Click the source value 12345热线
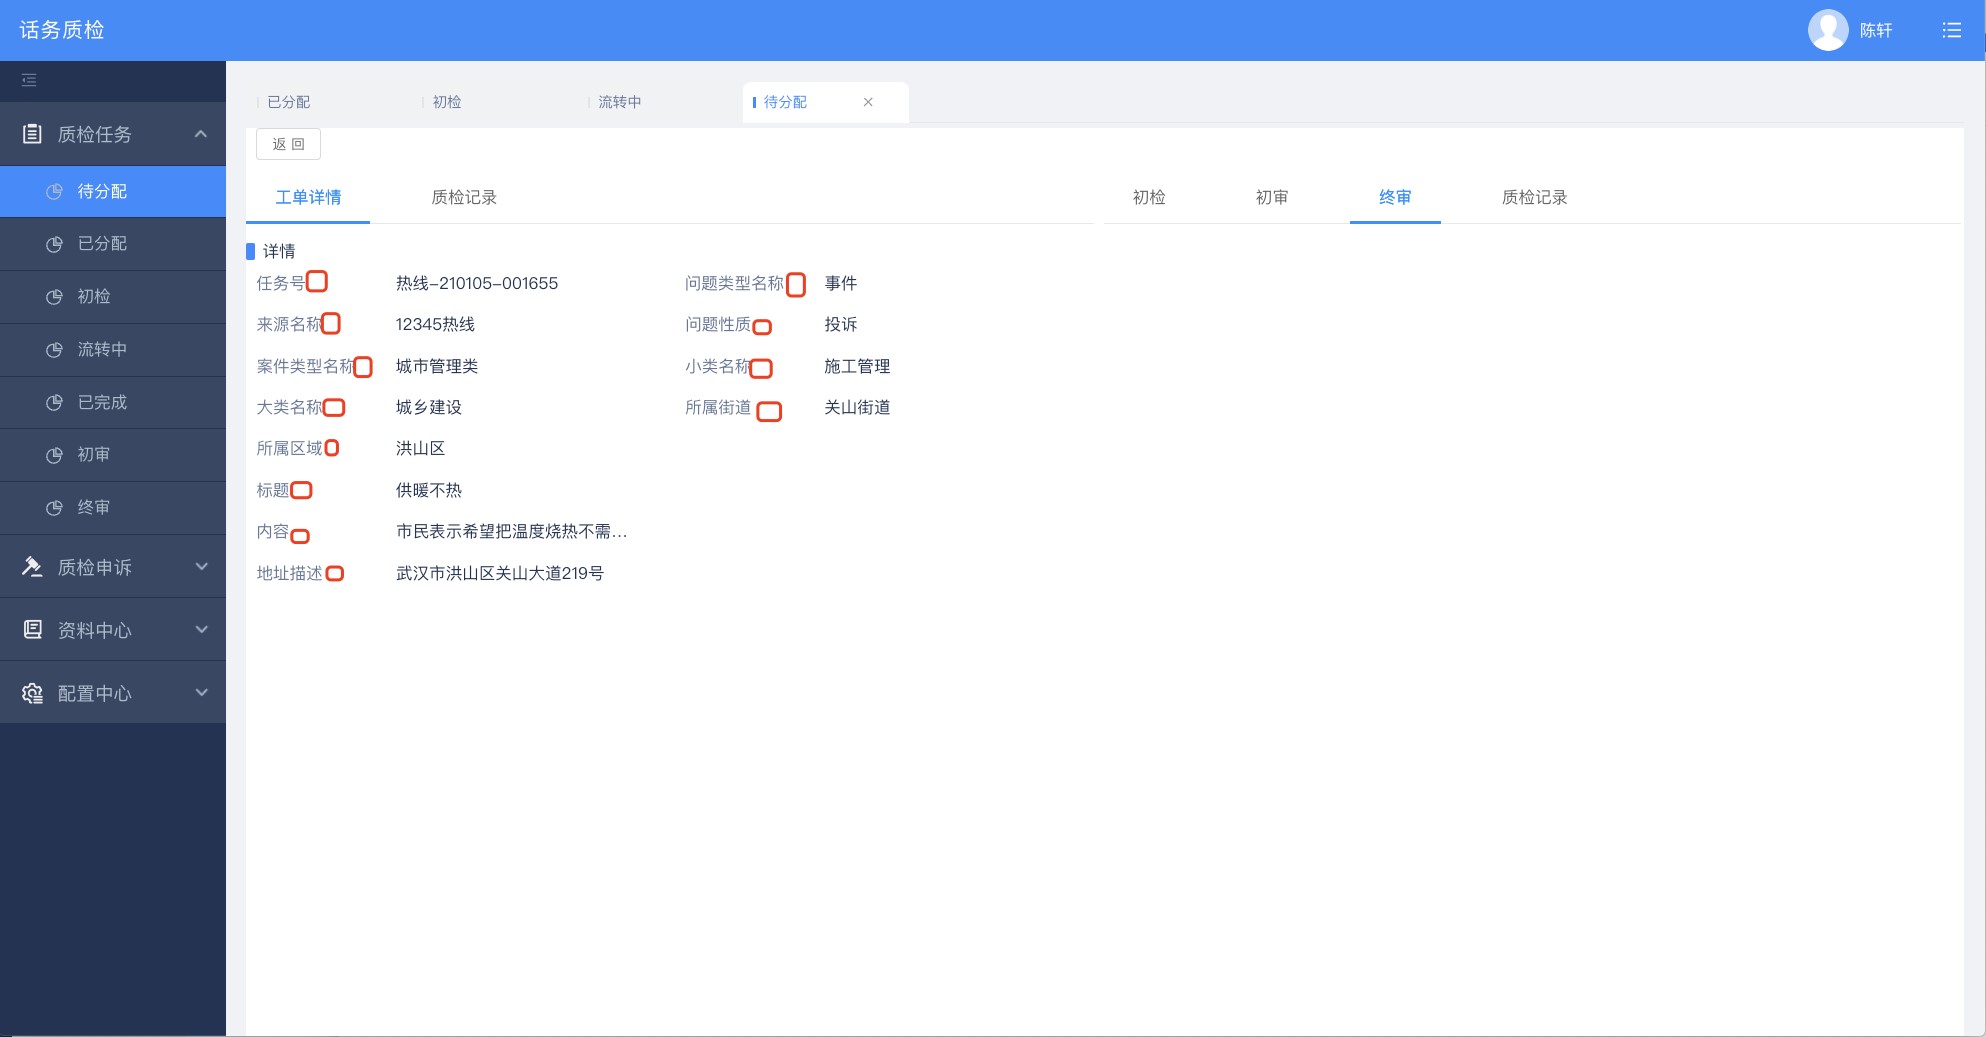This screenshot has height=1037, width=1986. (435, 325)
